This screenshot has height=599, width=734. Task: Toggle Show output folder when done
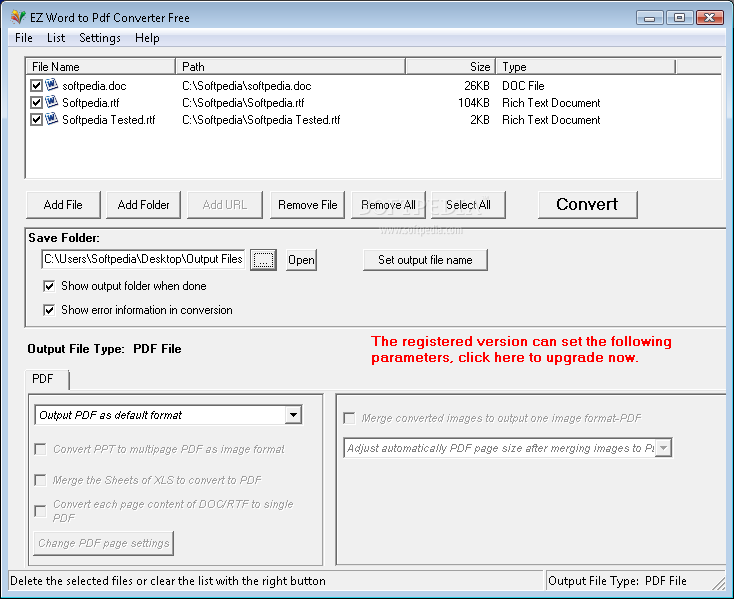[x=49, y=286]
